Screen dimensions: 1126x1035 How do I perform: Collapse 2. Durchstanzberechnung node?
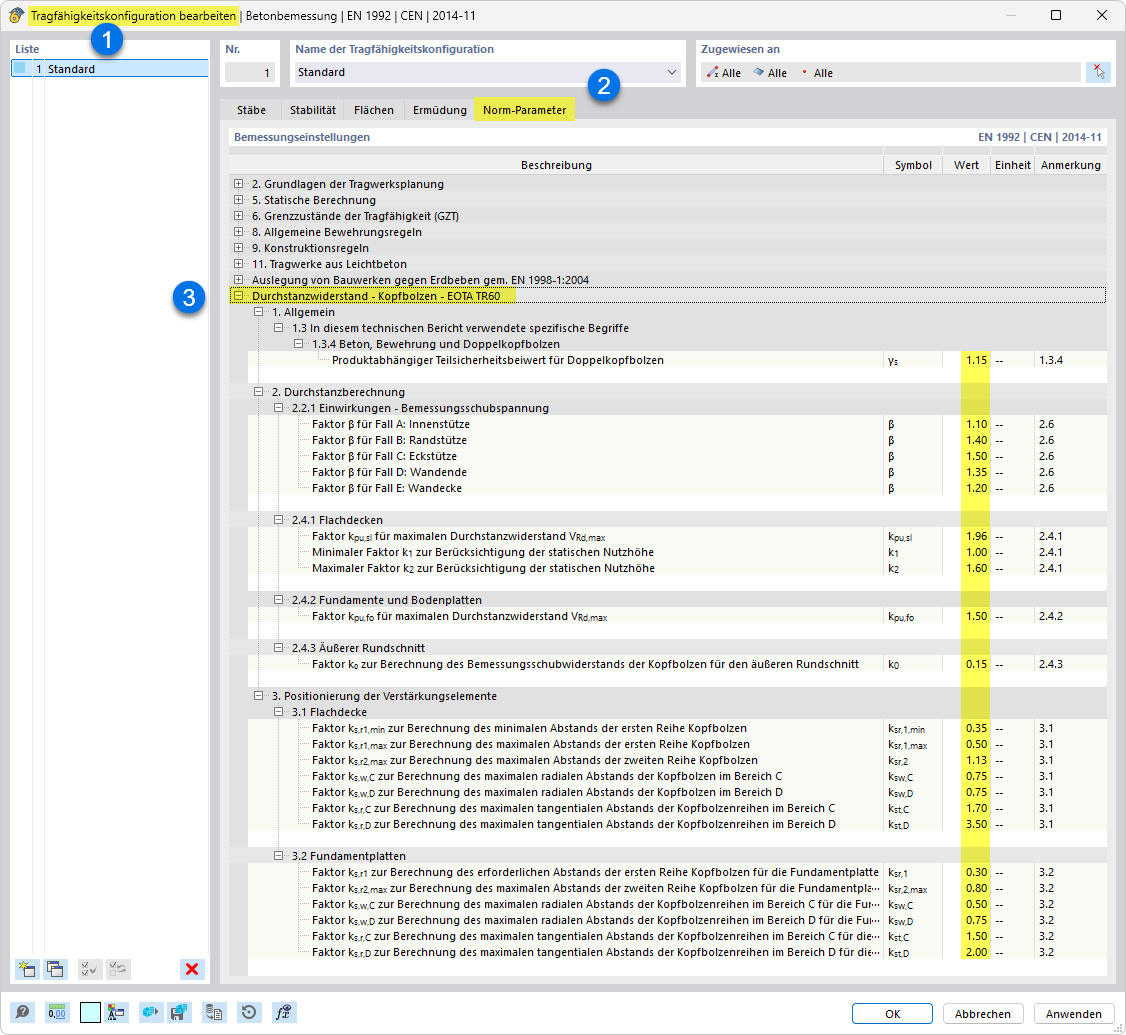click(x=259, y=391)
